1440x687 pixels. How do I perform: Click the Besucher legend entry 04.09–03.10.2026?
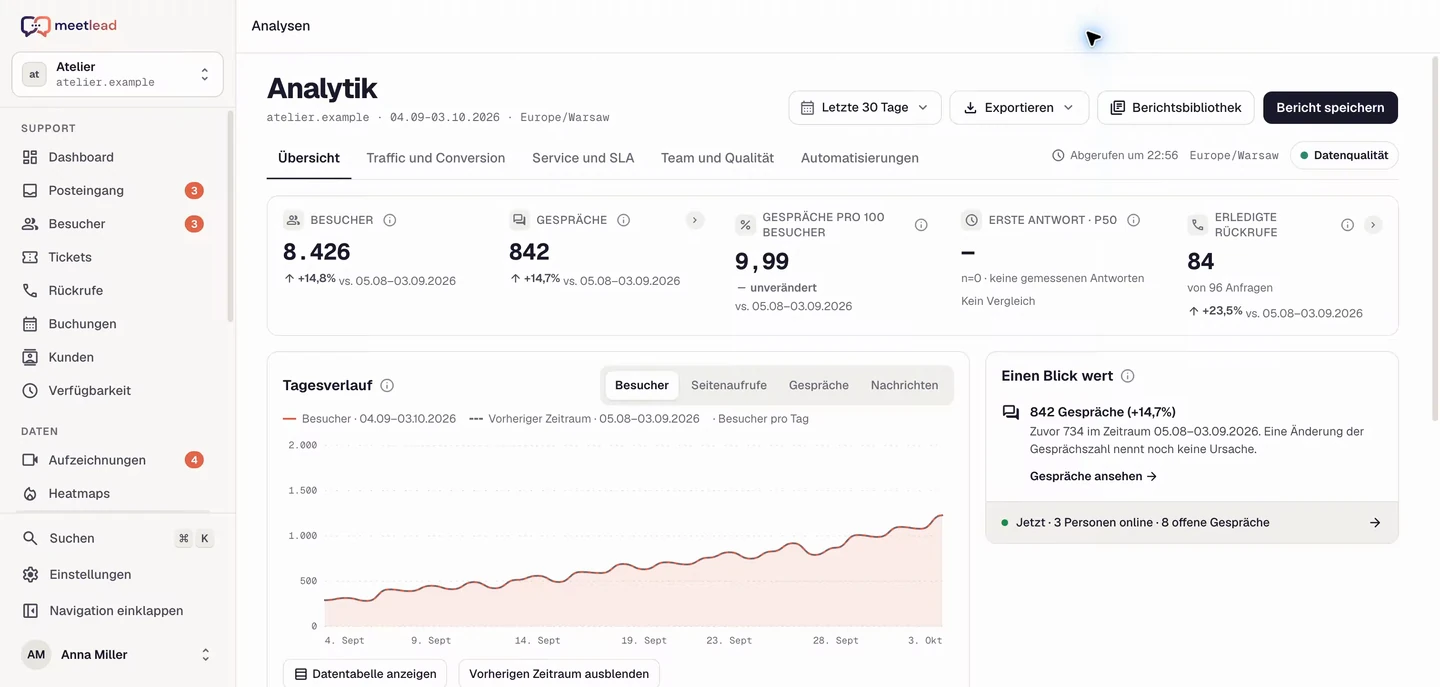(x=370, y=419)
